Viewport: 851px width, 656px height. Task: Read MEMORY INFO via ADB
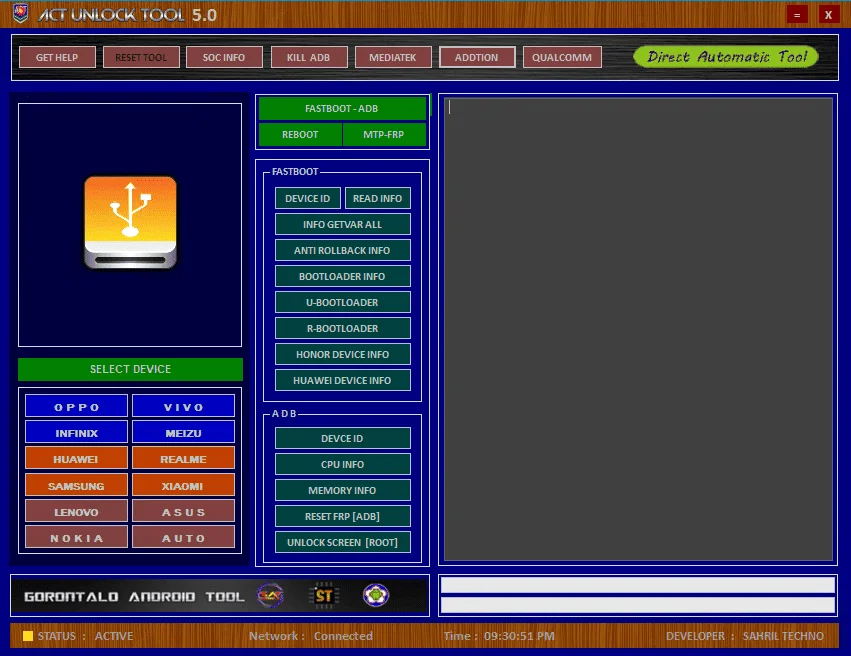coord(342,491)
